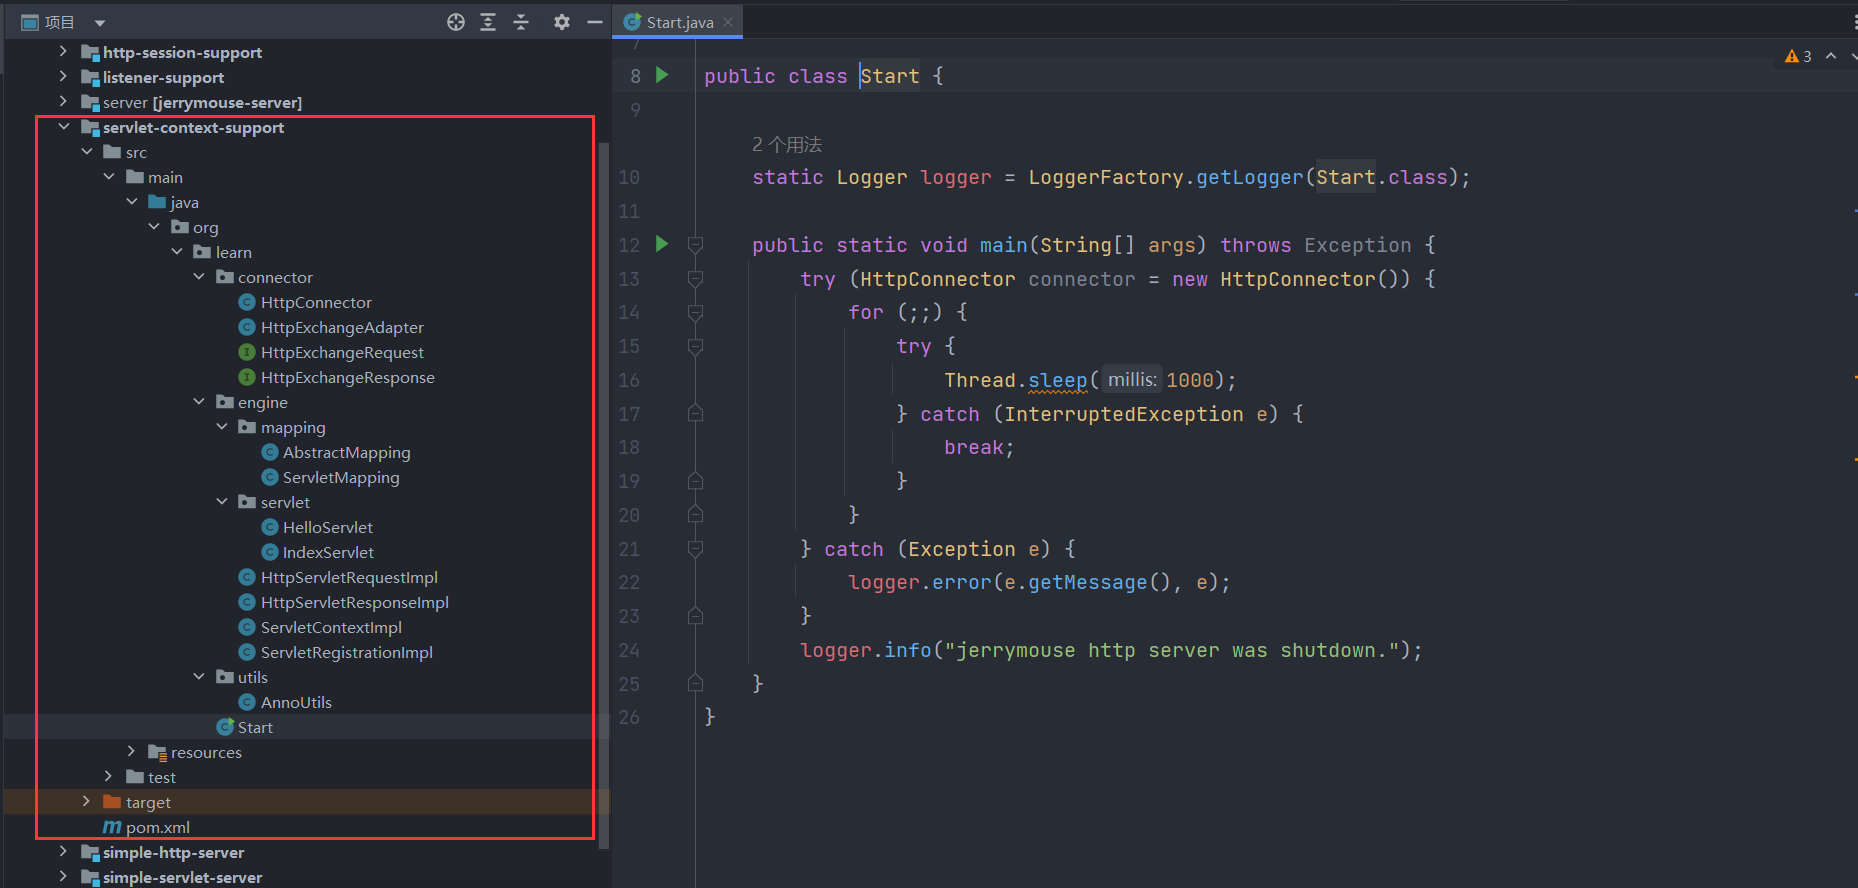Click the fold end marker at line 25

coord(695,683)
